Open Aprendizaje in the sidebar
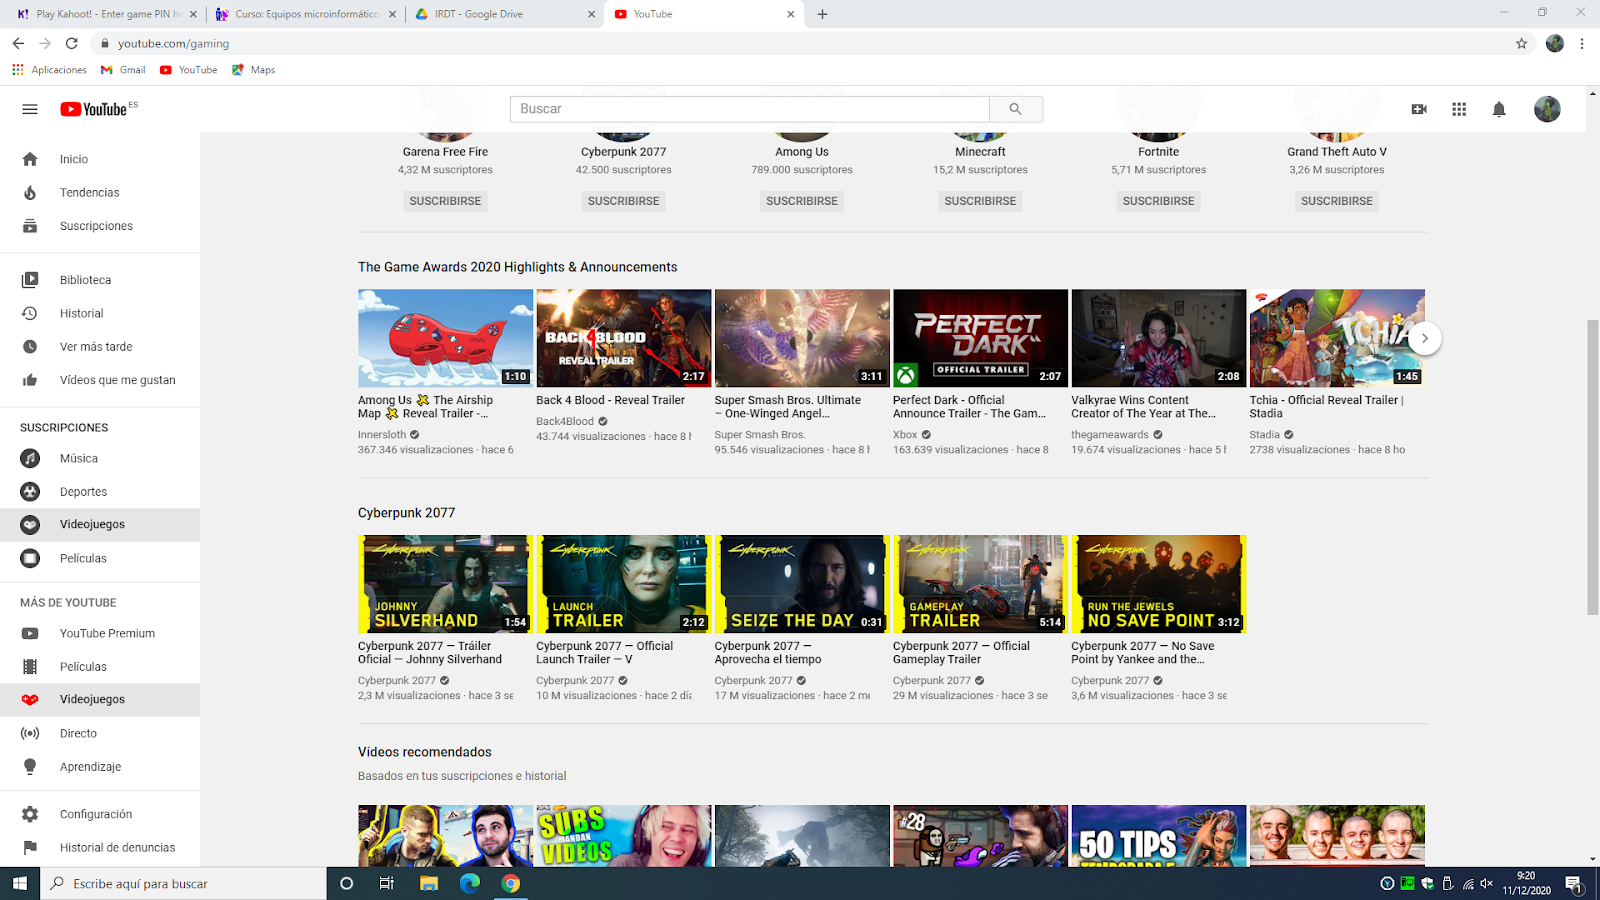1600x900 pixels. point(100,767)
